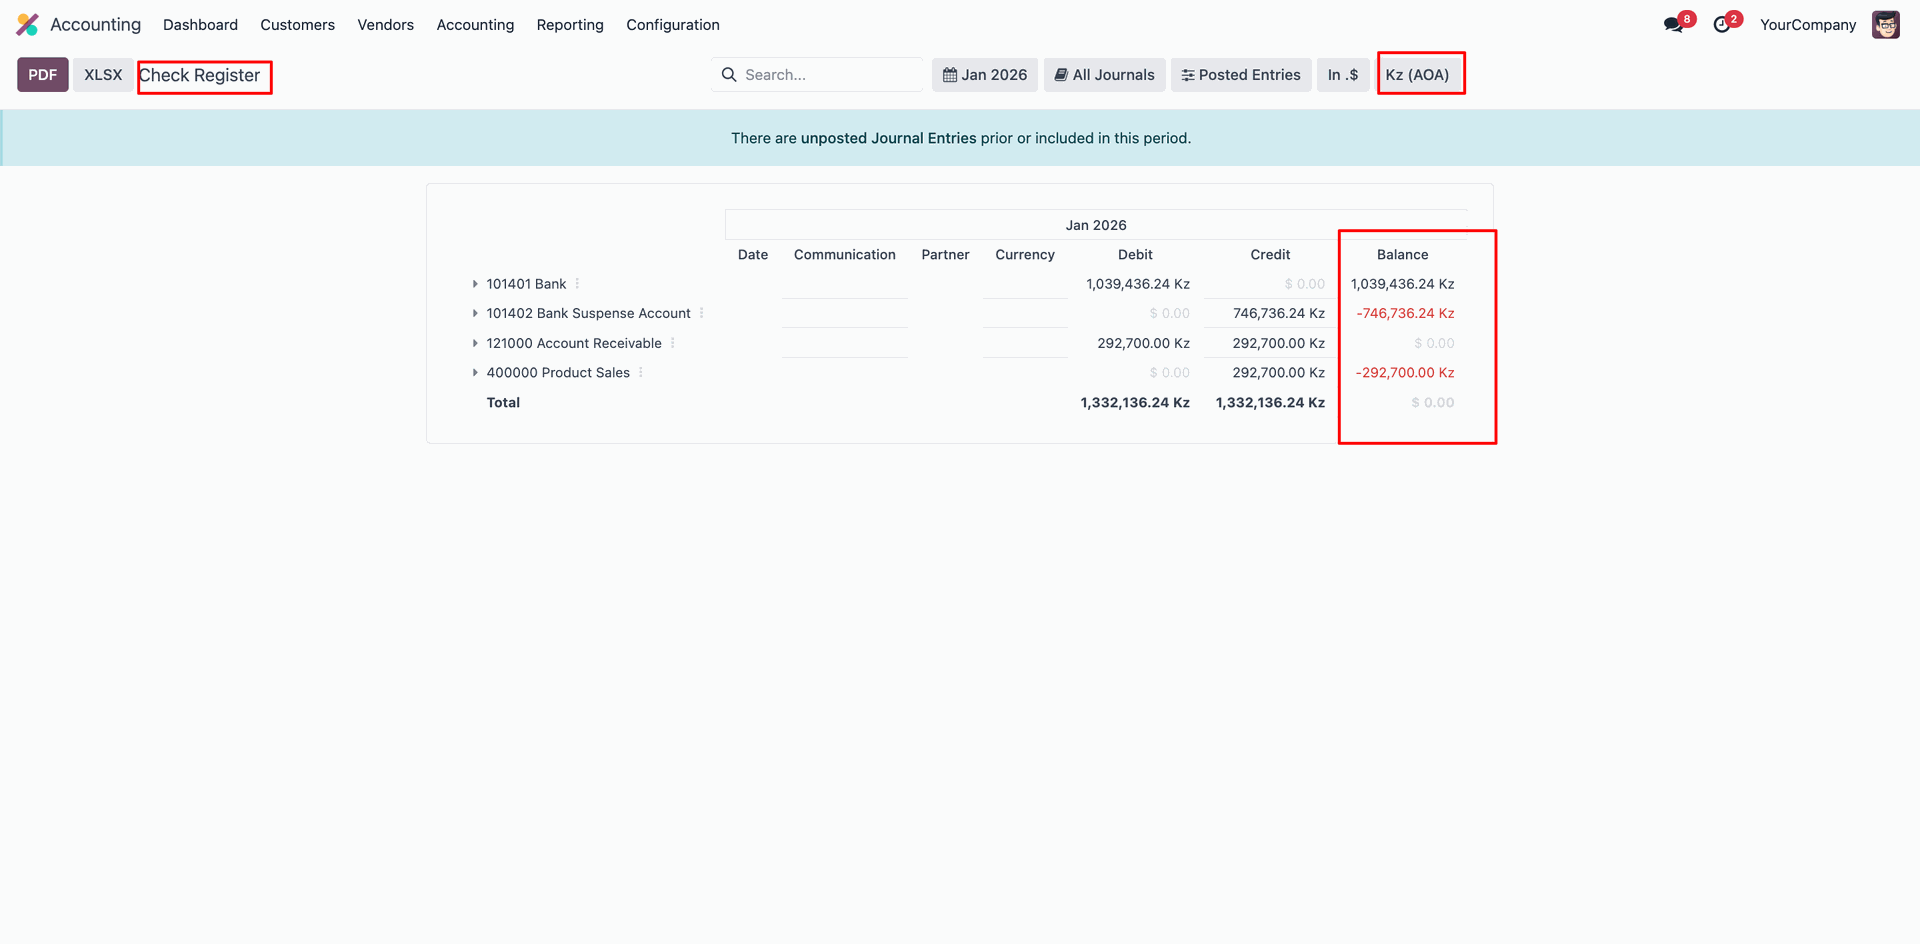Click into the Search field
Viewport: 1920px width, 944px height.
coord(828,75)
